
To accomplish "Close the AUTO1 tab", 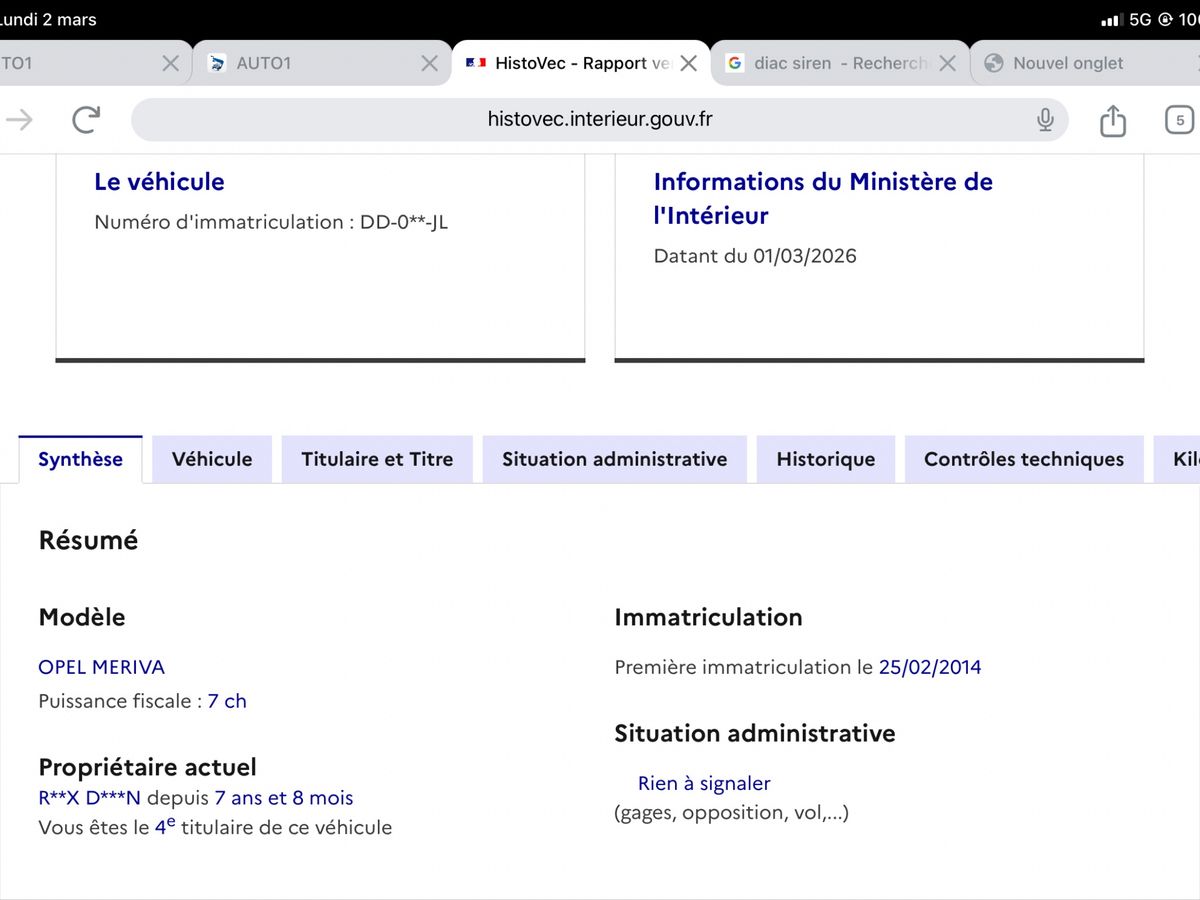I will 429,63.
